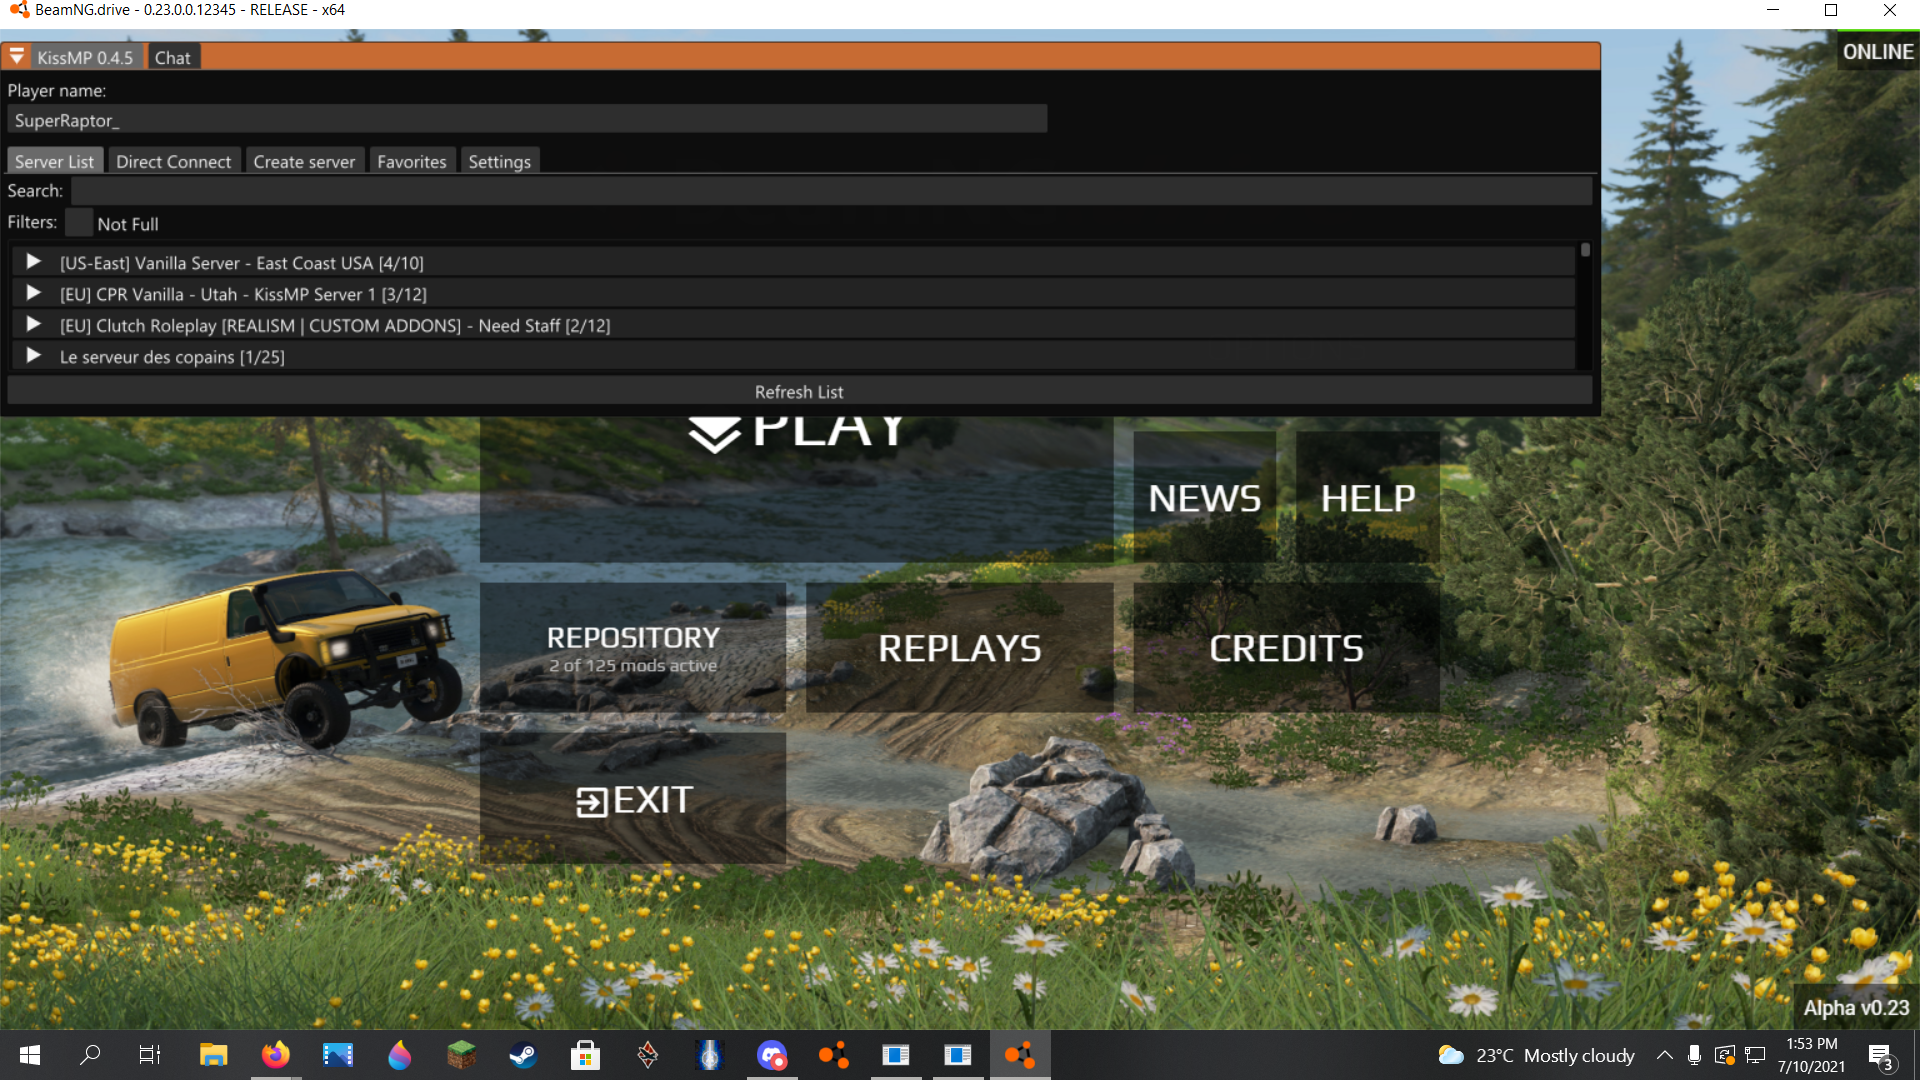Open the colorful droplet app in taskbar
Screen dimensions: 1920x1080
(x=399, y=1055)
